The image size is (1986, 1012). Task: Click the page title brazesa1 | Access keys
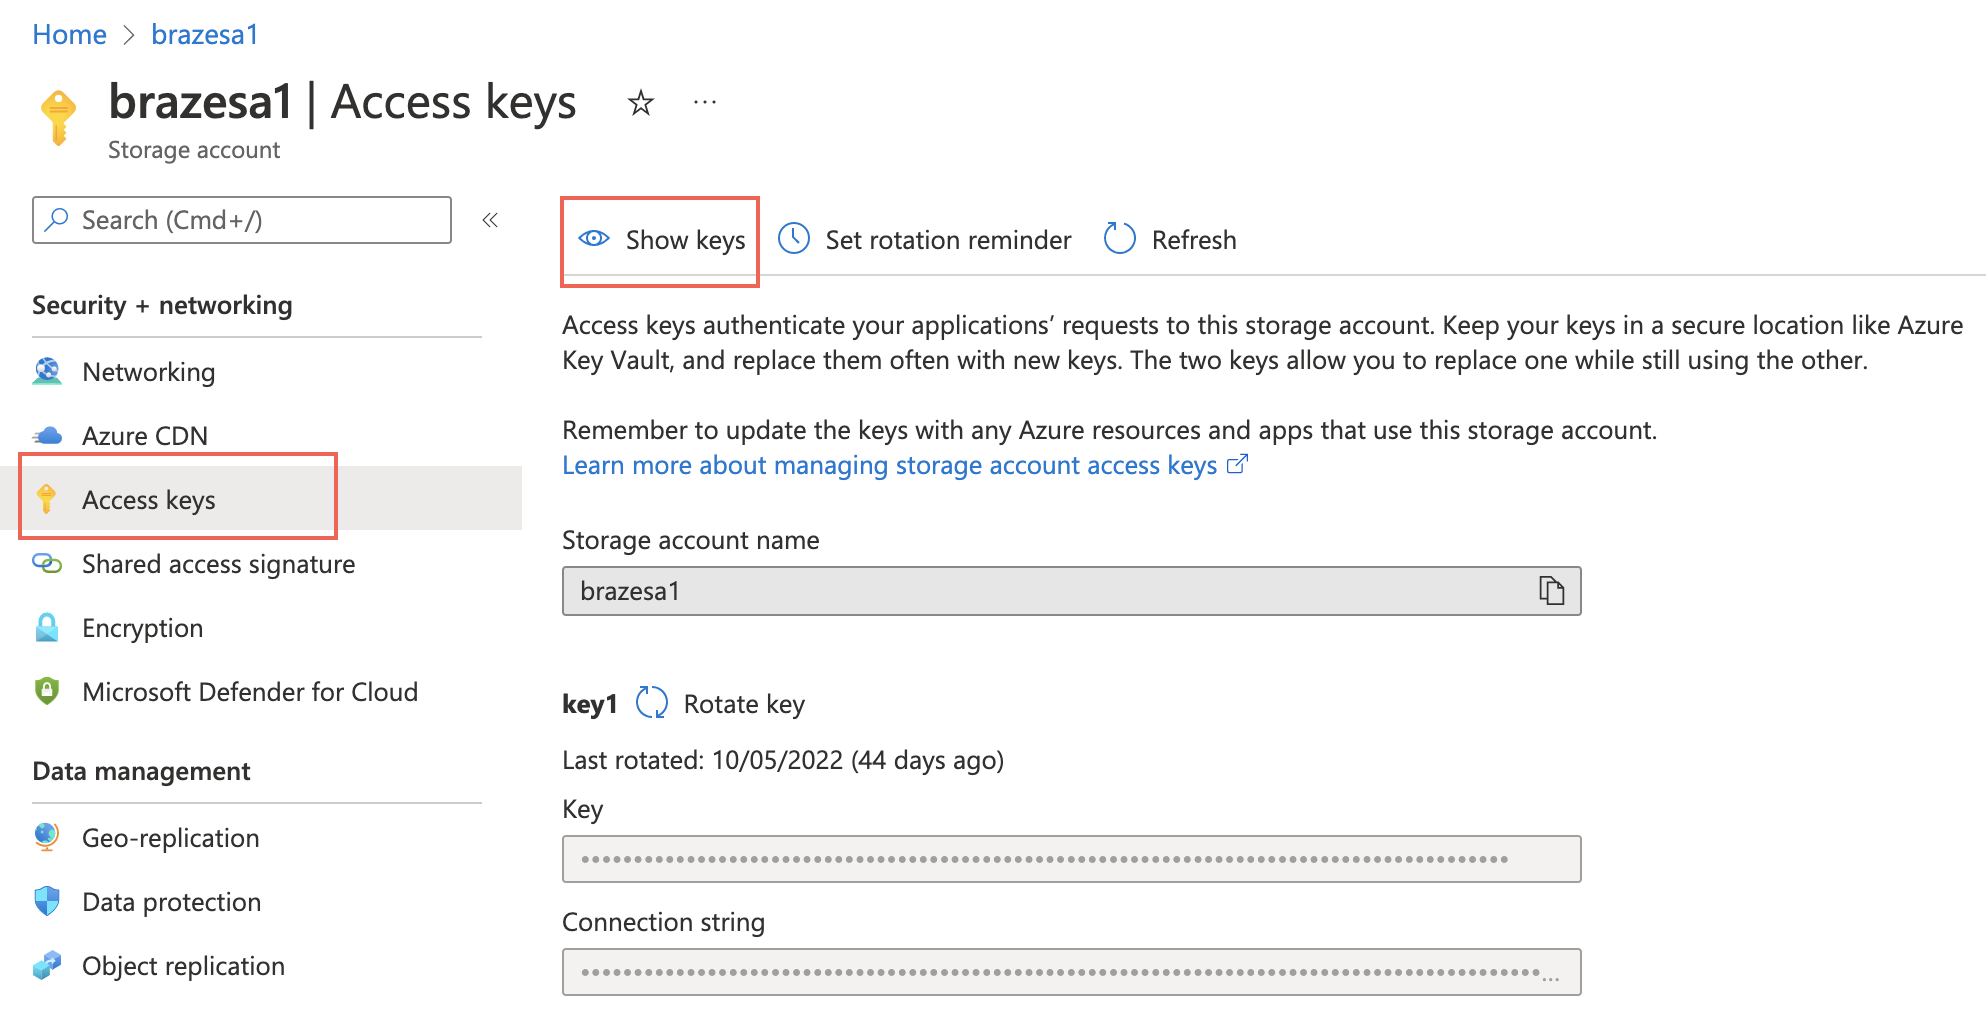click(x=342, y=102)
